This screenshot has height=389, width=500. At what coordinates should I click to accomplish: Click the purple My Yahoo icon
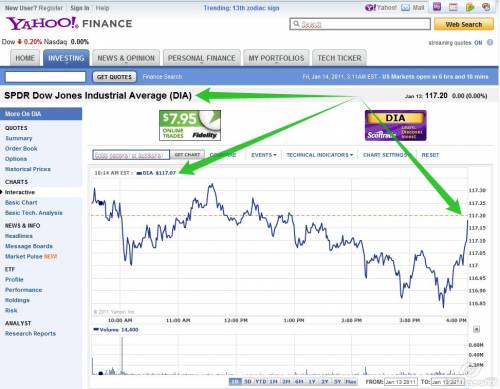437,7
